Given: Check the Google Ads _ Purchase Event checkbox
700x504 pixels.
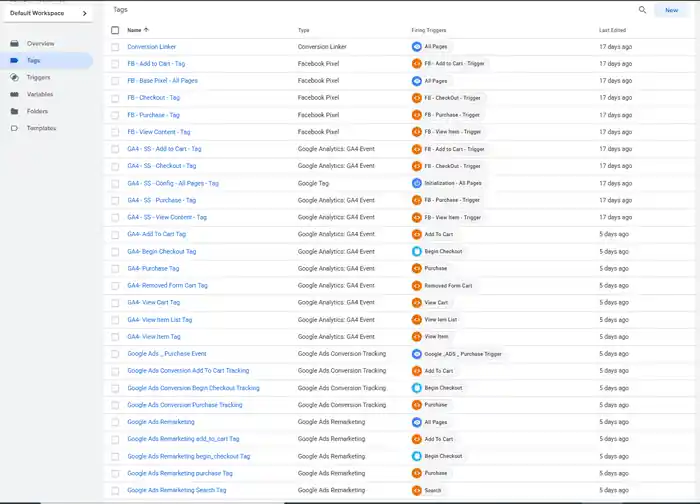Looking at the screenshot, I should (x=115, y=354).
